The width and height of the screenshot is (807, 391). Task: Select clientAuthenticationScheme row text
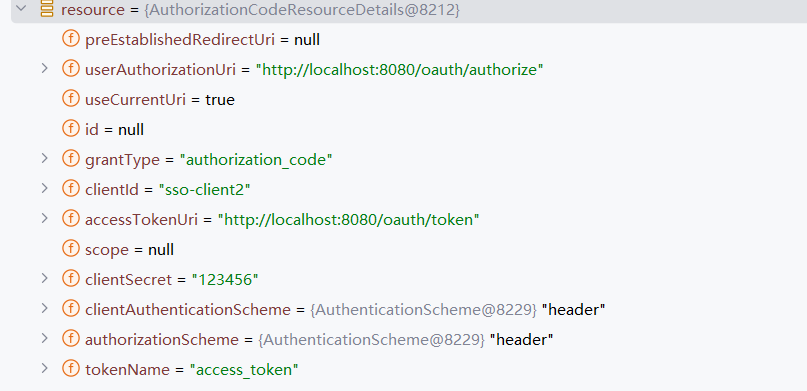tap(345, 310)
